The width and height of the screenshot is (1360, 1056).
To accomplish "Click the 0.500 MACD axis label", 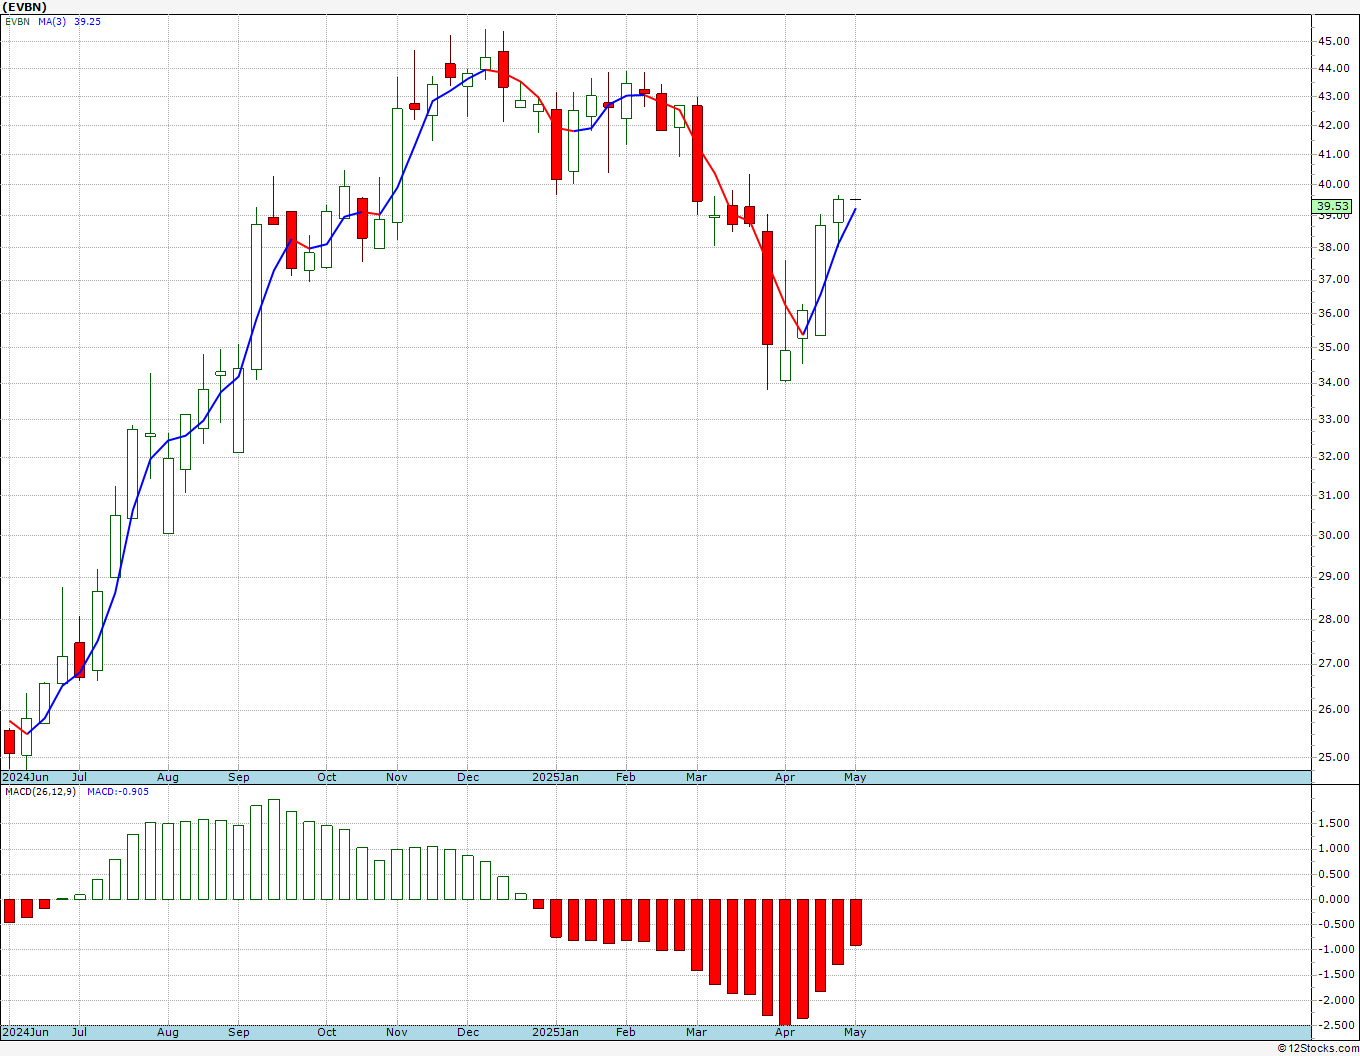I will tap(1335, 874).
